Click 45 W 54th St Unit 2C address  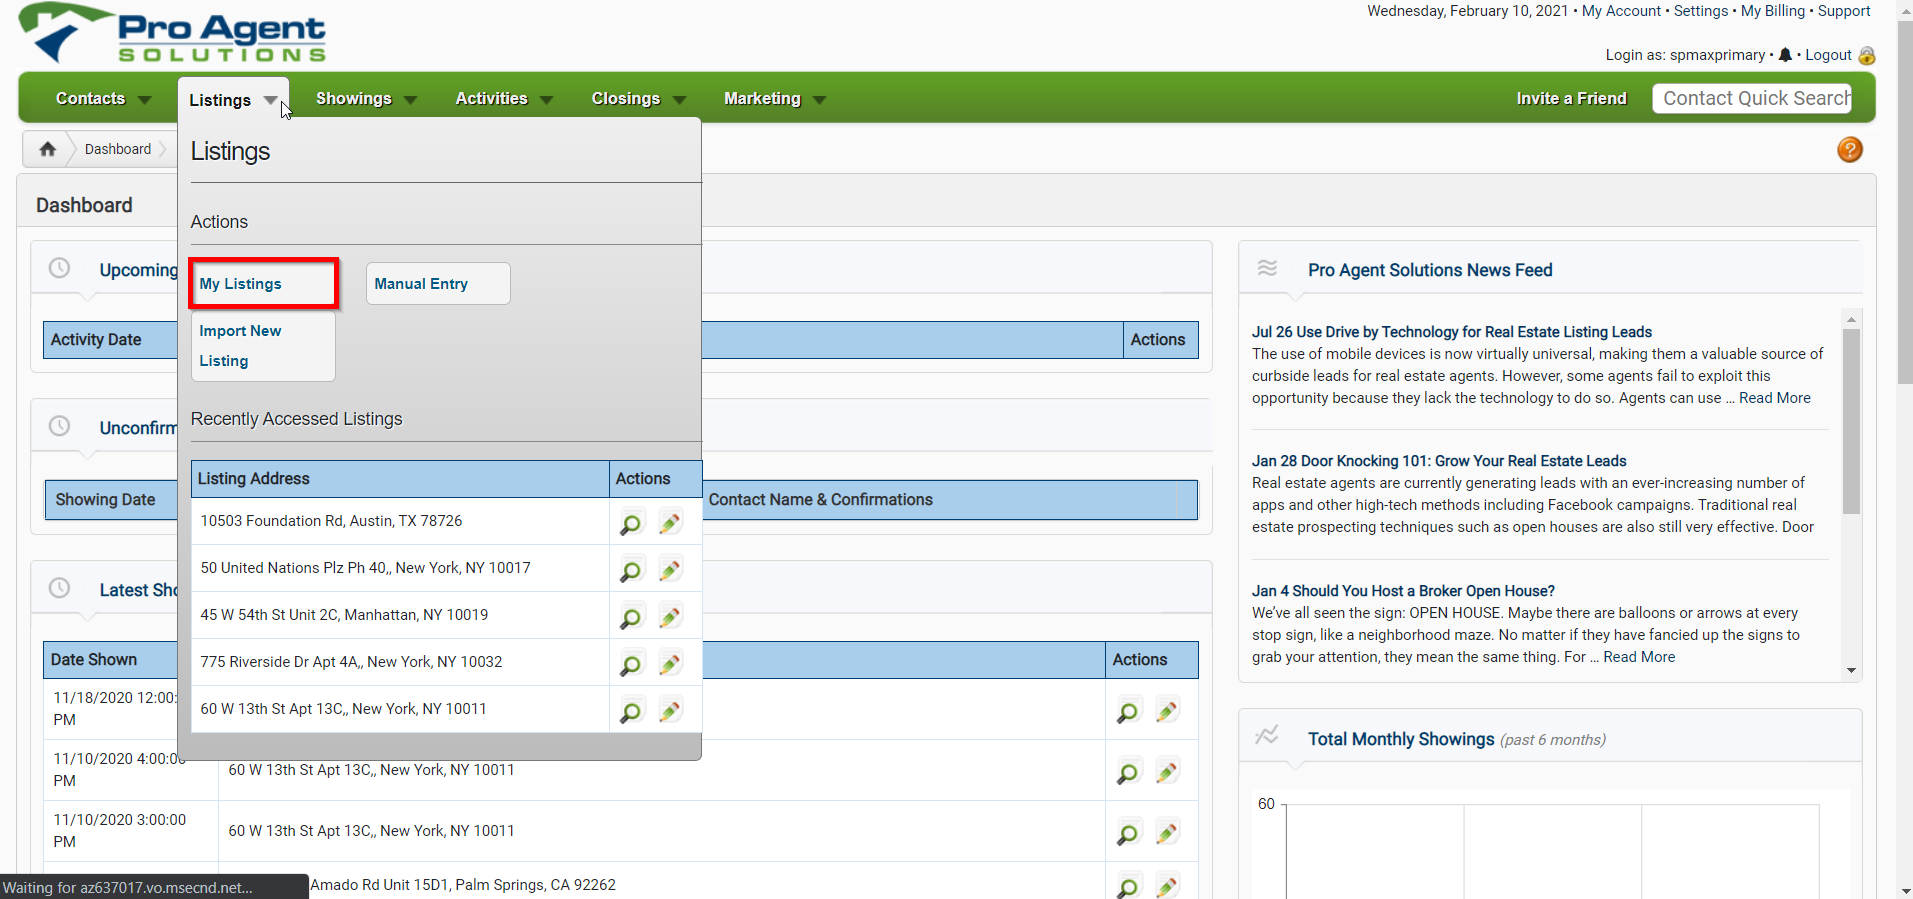tap(344, 615)
